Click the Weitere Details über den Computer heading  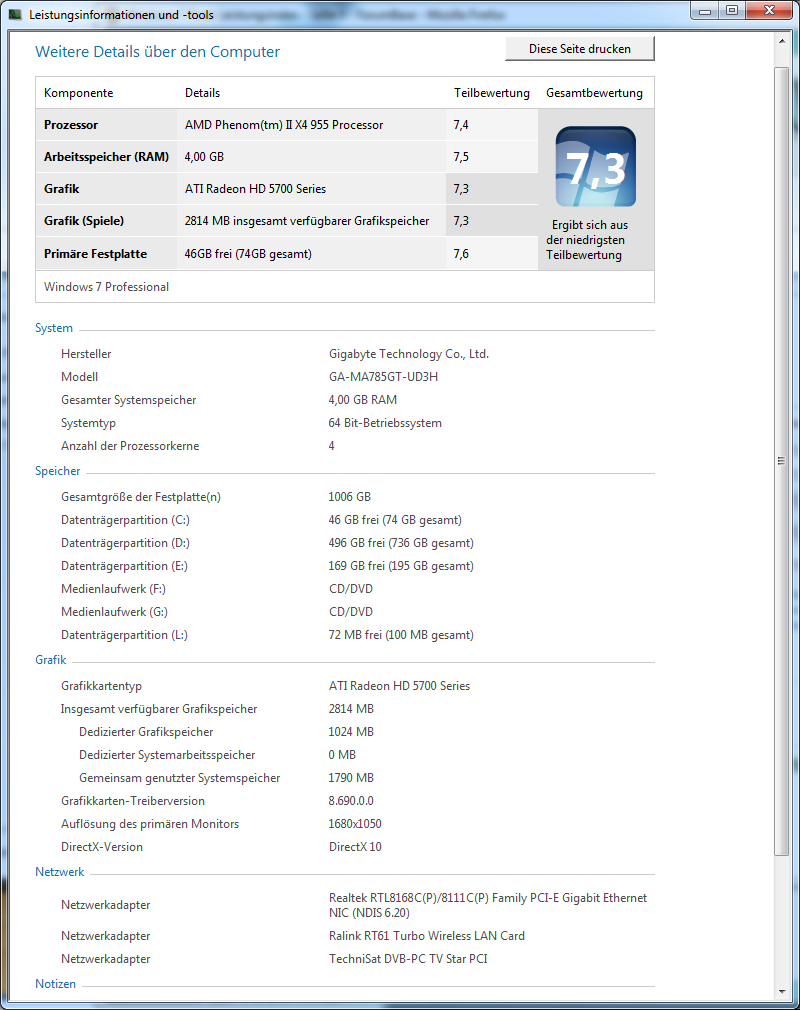point(158,52)
